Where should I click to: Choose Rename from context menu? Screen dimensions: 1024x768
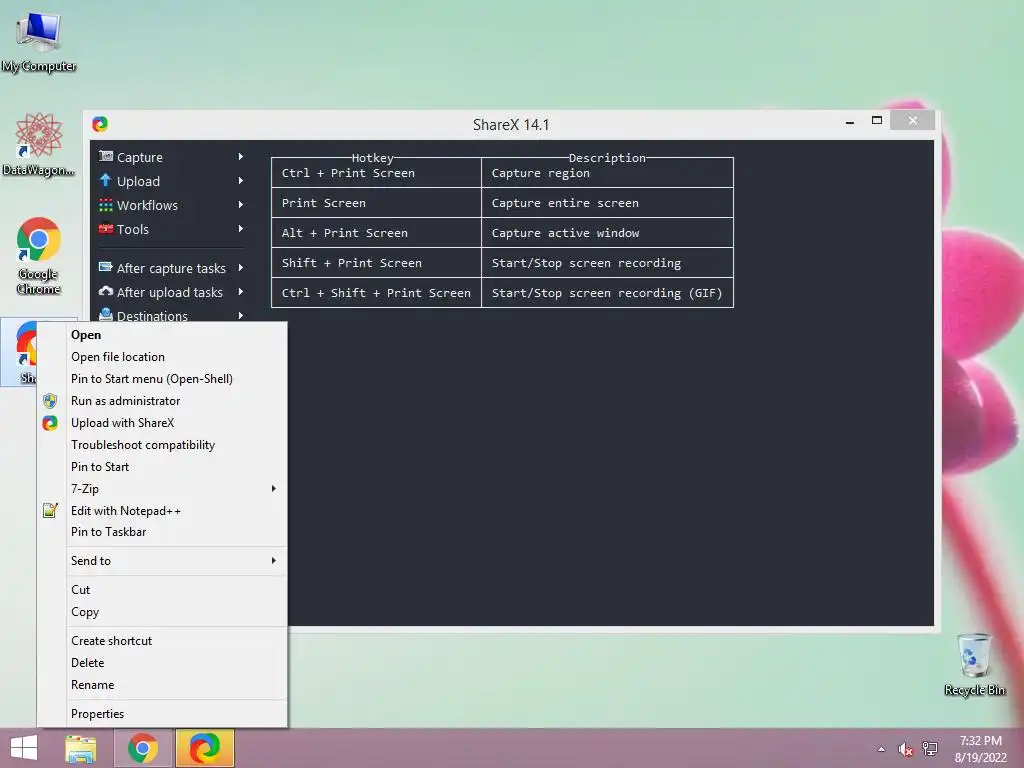(x=162, y=685)
